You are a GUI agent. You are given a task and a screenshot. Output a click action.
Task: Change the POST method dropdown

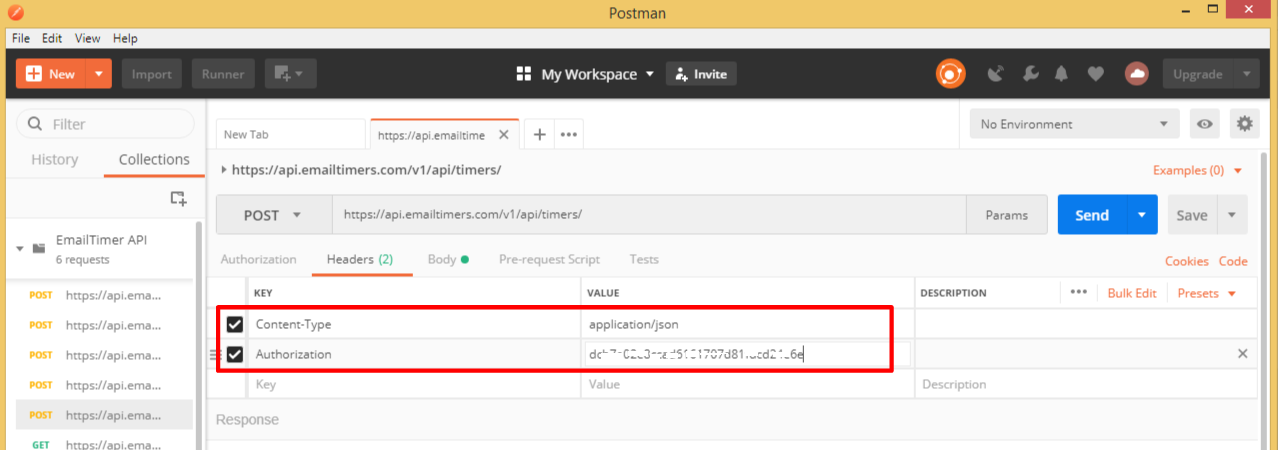(x=274, y=215)
